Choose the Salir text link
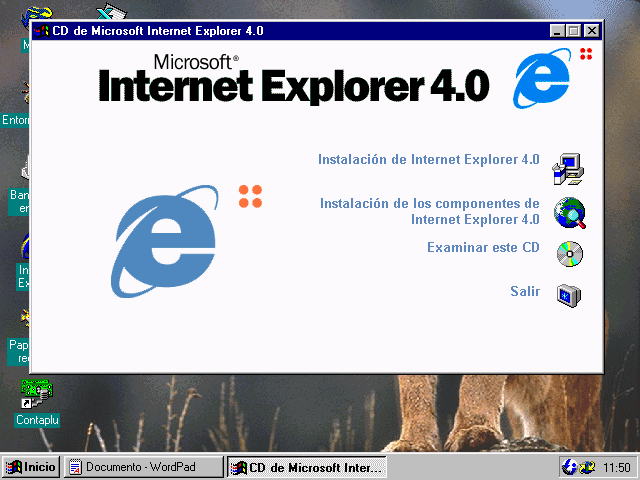The image size is (640, 480). (525, 291)
